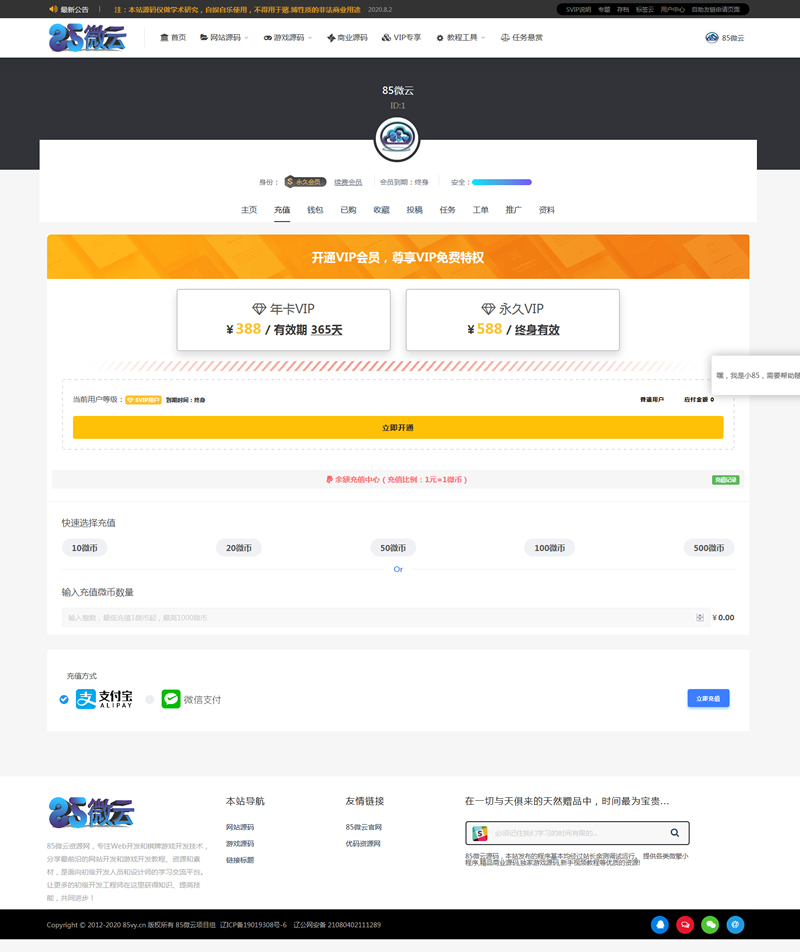The image size is (800, 952).
Task: Open the 游戏源码 dropdown
Action: (x=290, y=37)
